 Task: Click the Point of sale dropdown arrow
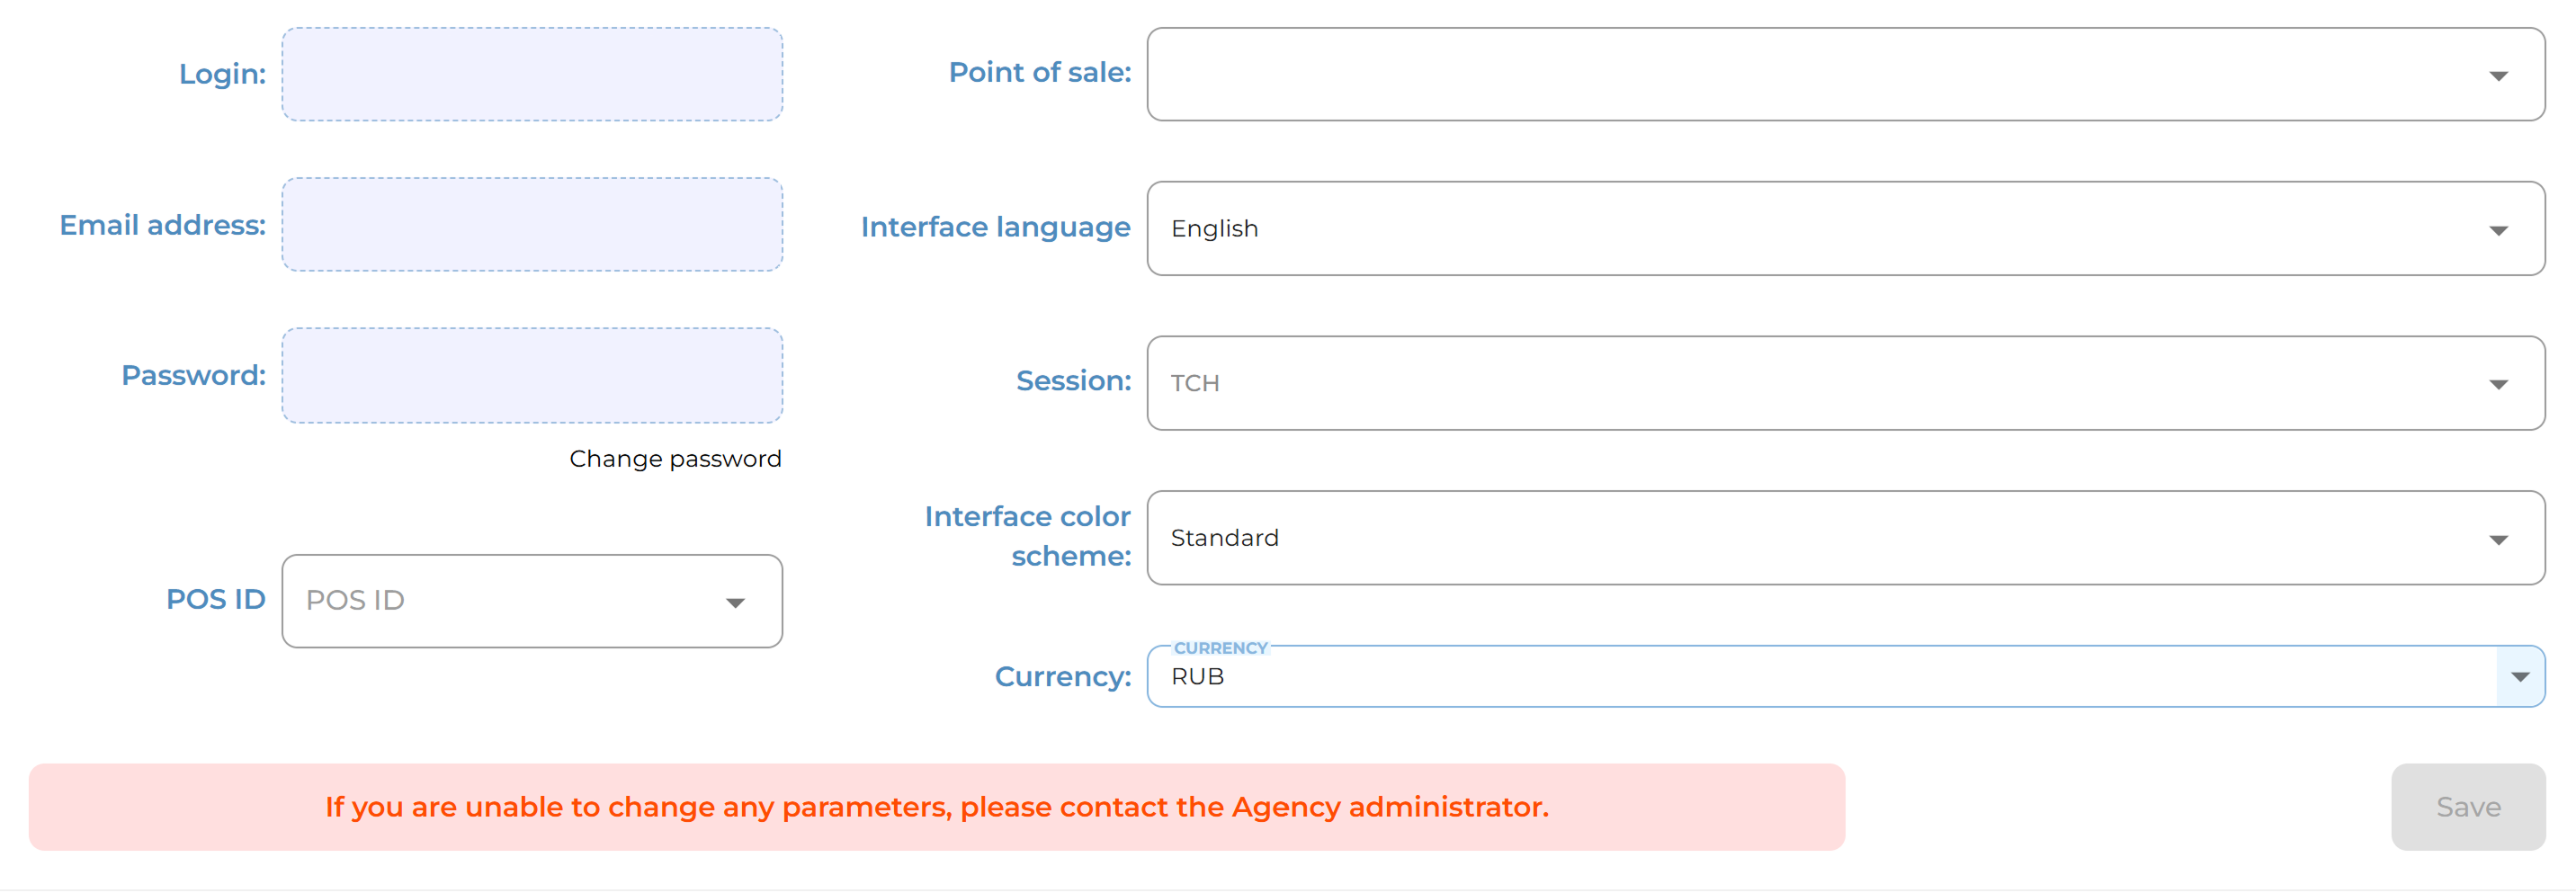point(2498,76)
